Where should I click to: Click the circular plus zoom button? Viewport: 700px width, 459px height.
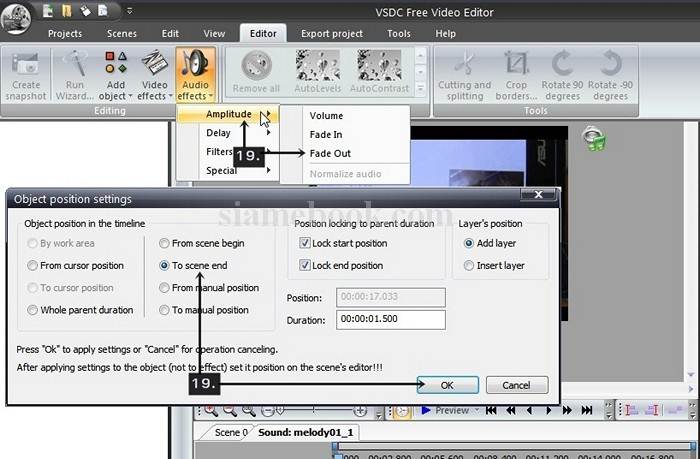pos(360,410)
